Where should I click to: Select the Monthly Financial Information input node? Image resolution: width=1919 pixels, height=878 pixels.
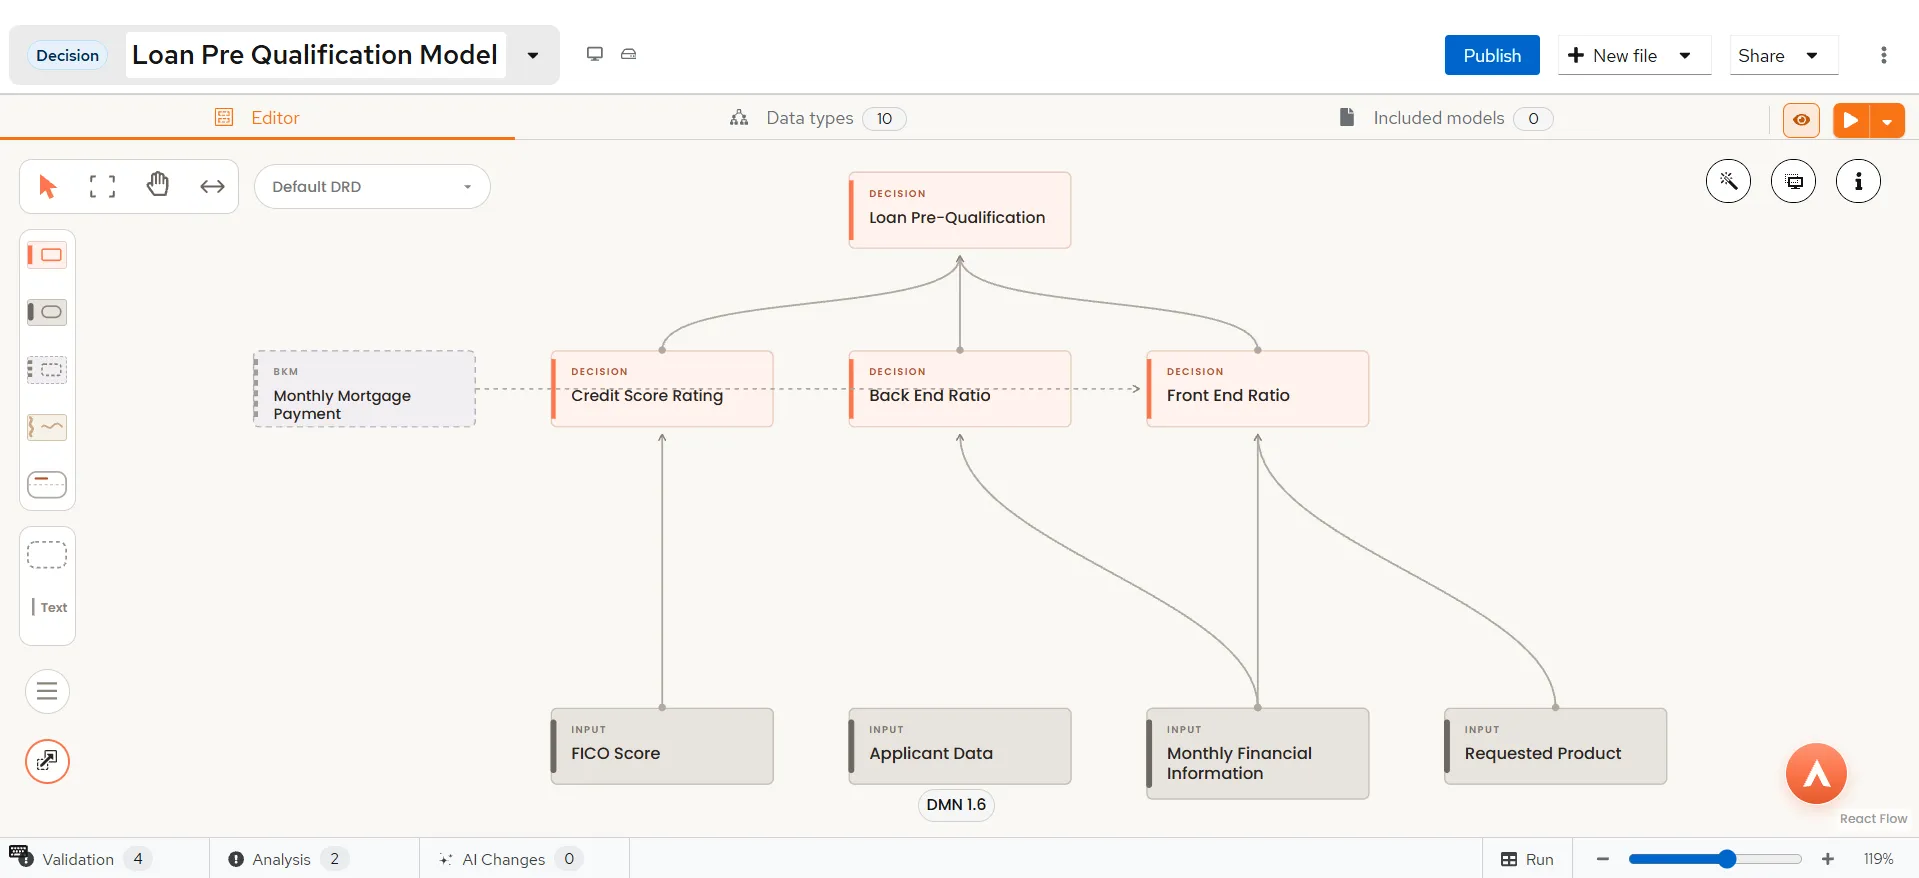(x=1258, y=753)
